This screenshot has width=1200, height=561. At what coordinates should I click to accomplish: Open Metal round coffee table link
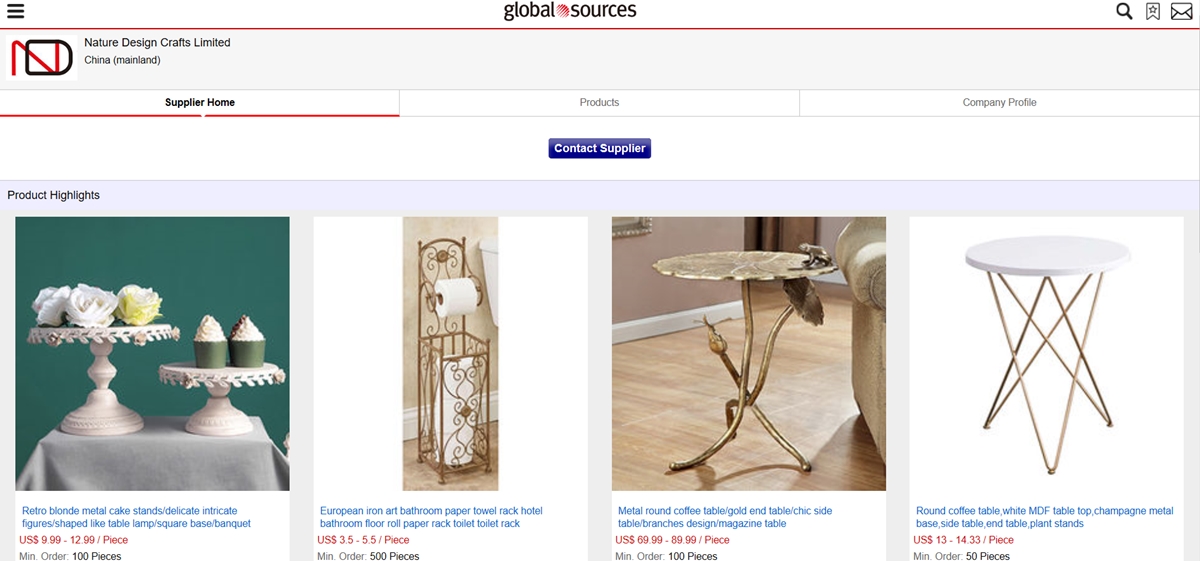(725, 517)
